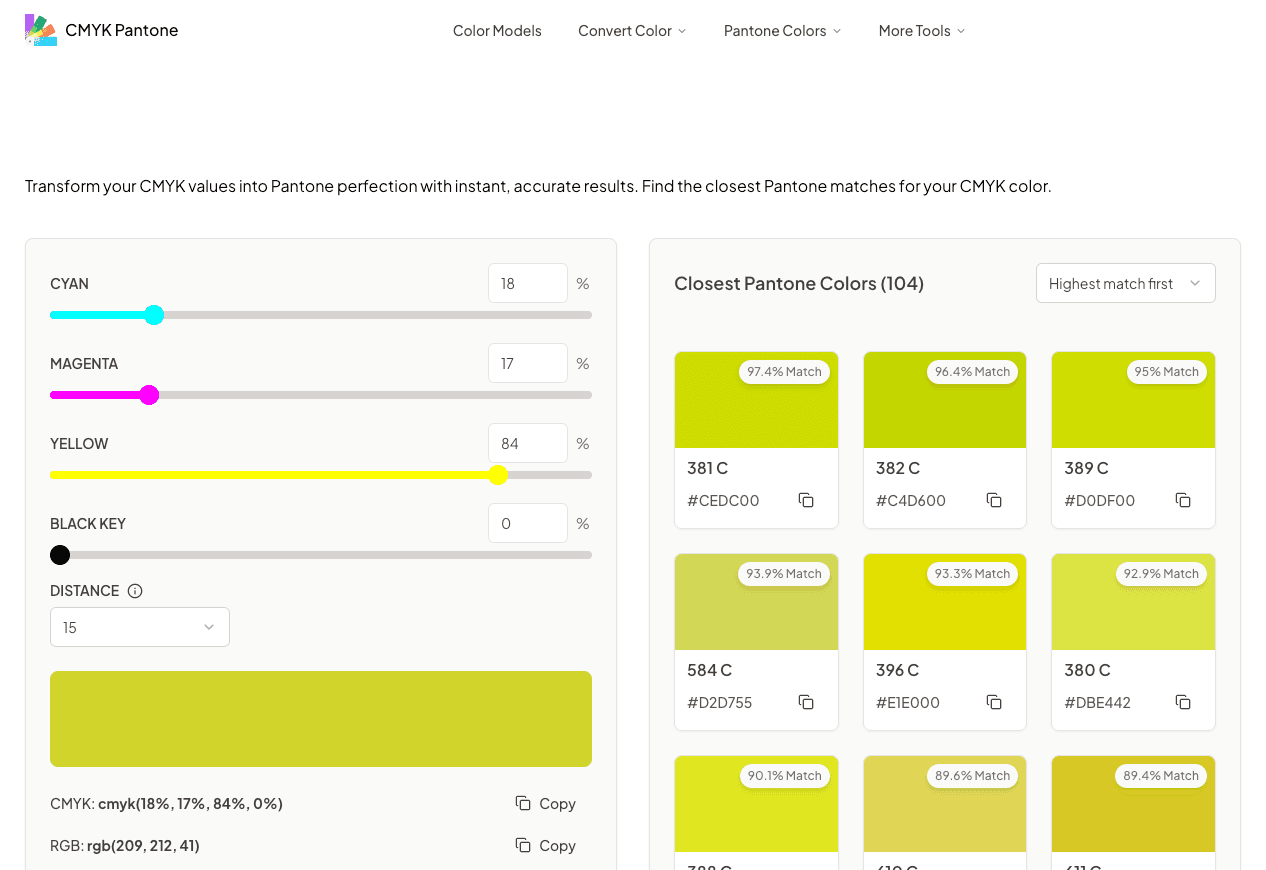The height and width of the screenshot is (870, 1266).
Task: Open the Distance dropdown set to 15
Action: tap(140, 627)
